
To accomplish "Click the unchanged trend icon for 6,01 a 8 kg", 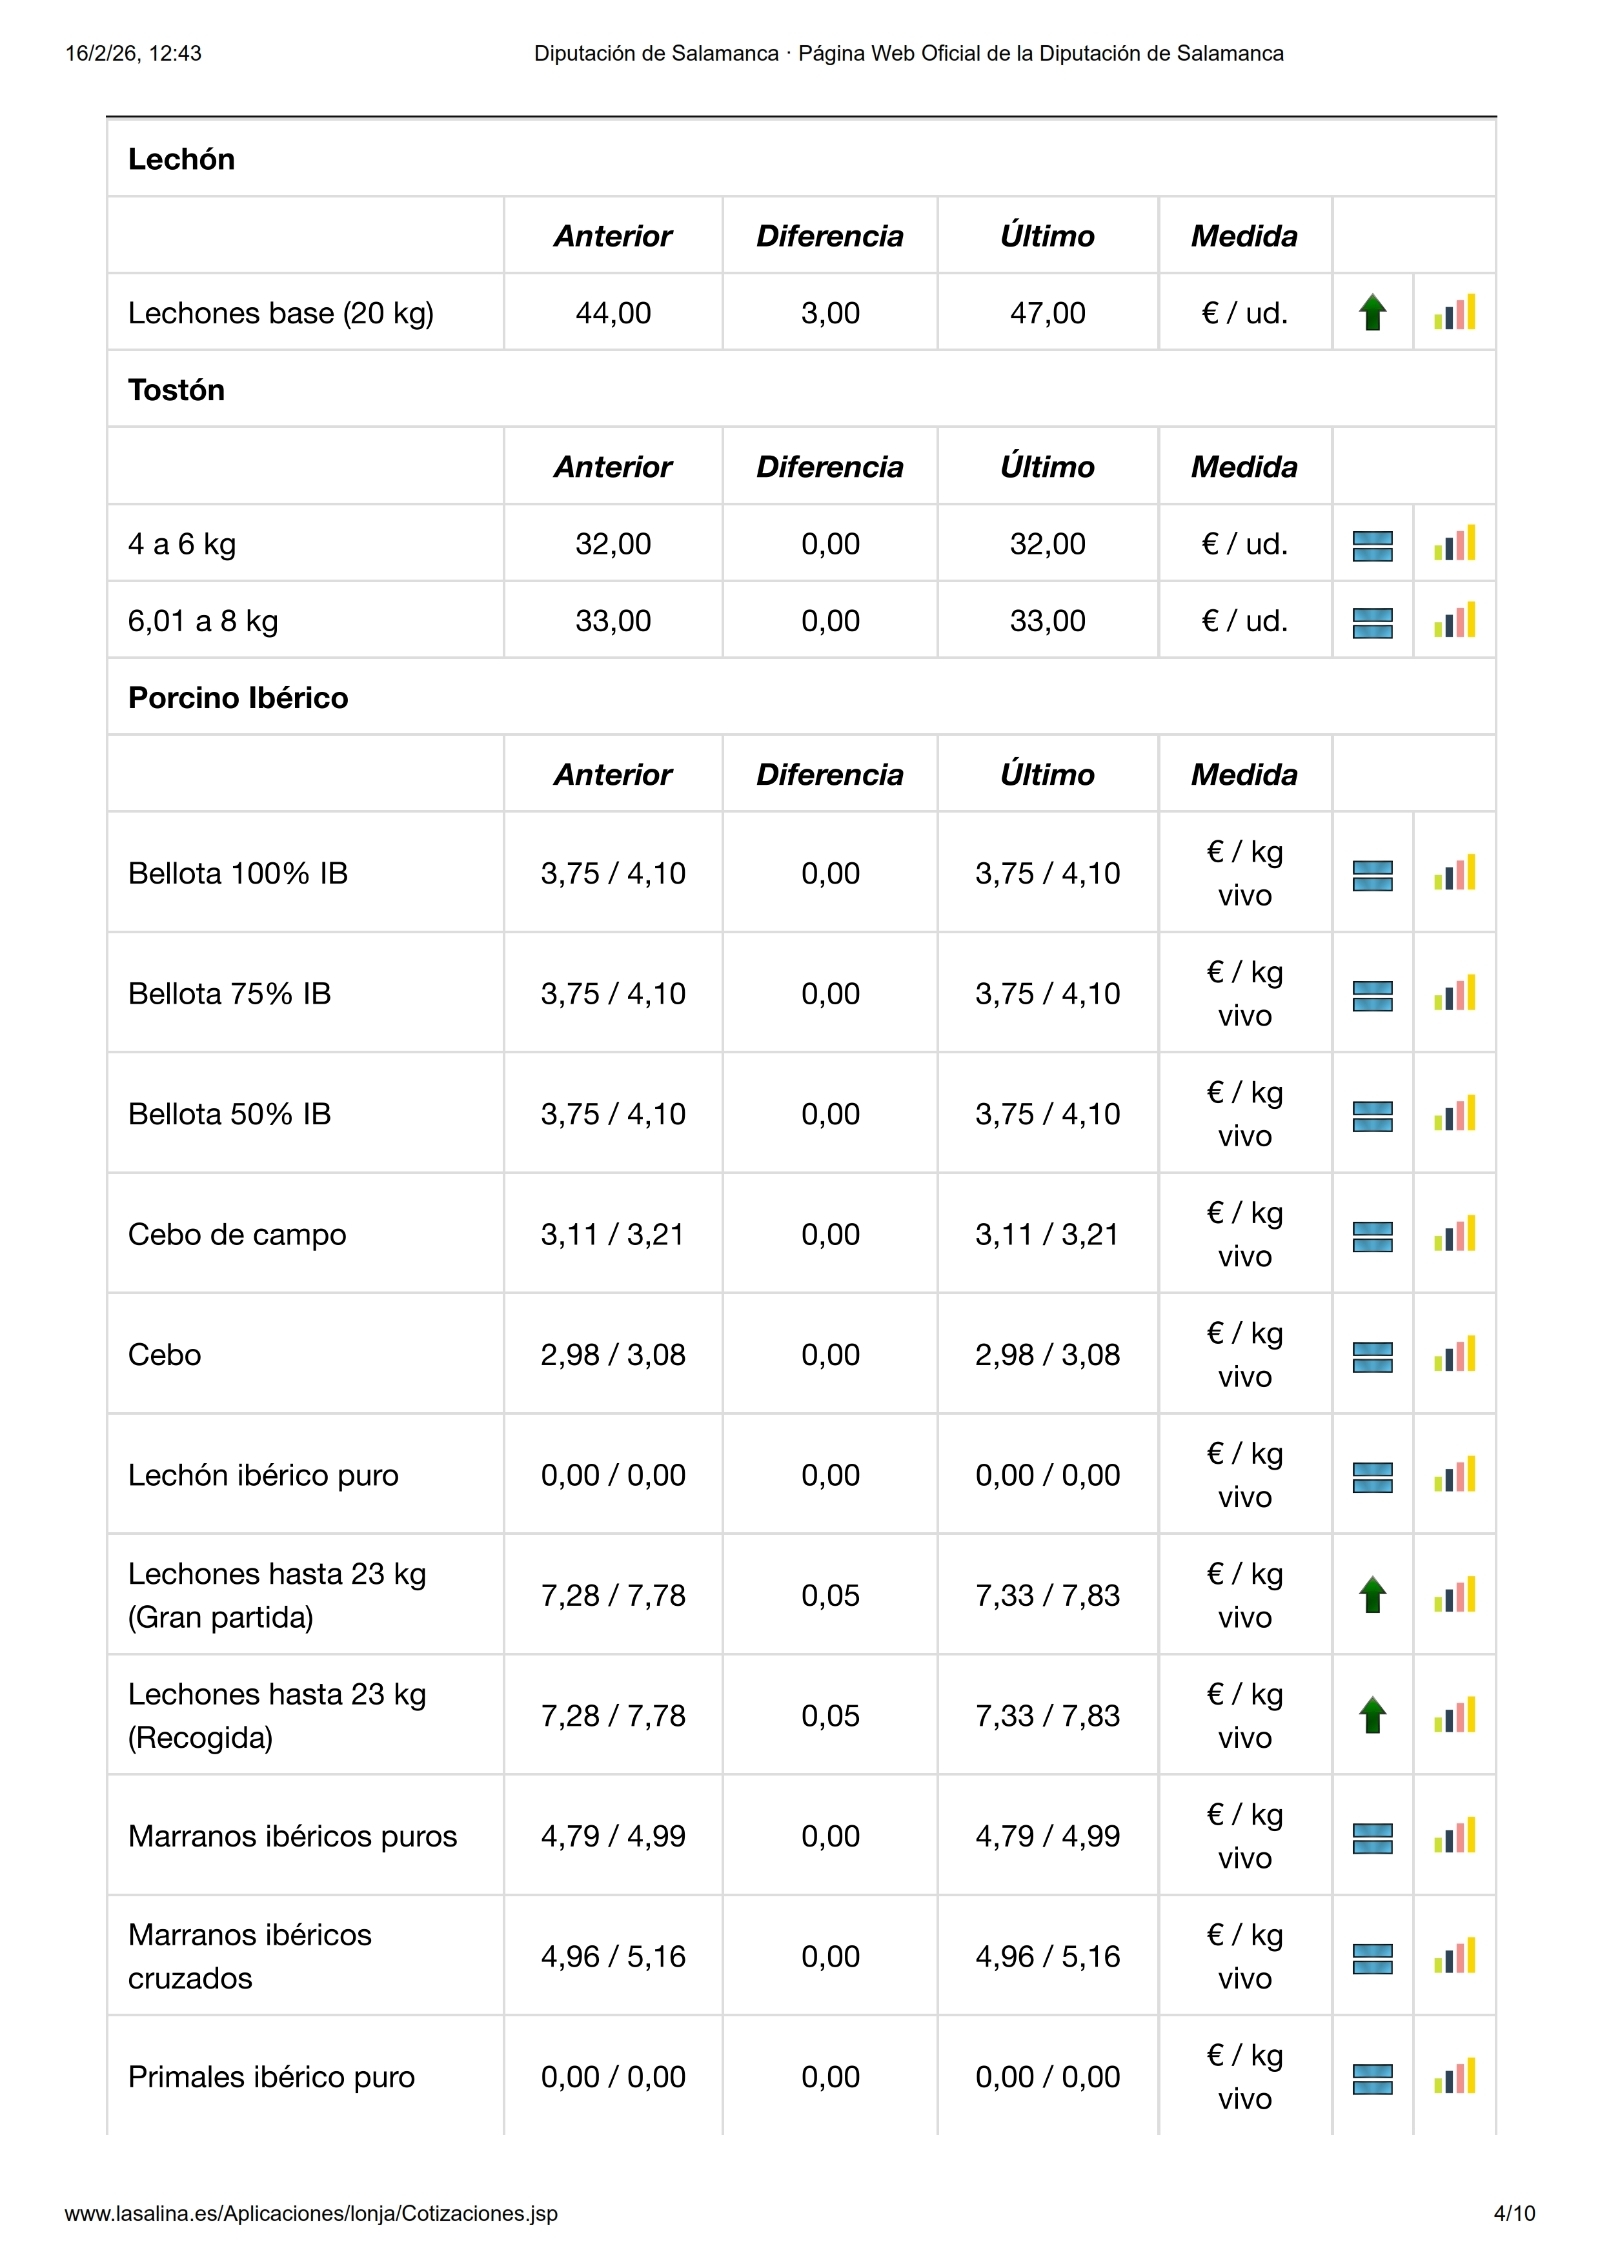I will click(1372, 622).
